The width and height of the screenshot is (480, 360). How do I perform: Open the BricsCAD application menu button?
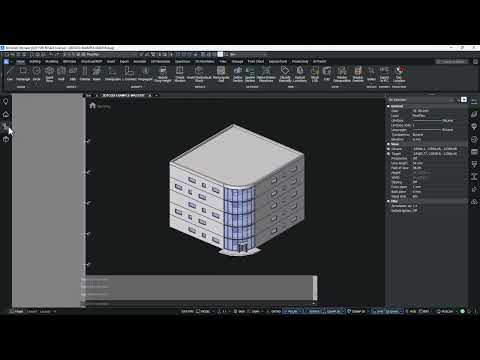pos(6,62)
